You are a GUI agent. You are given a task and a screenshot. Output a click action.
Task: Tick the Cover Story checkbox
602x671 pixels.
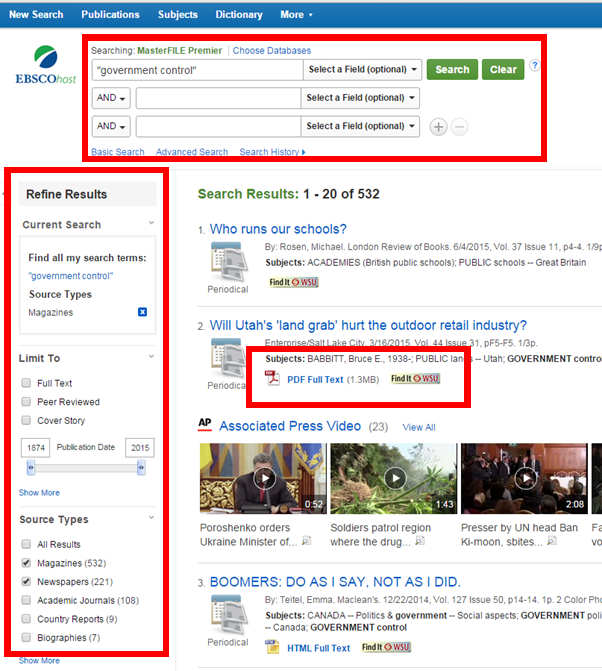[x=26, y=420]
